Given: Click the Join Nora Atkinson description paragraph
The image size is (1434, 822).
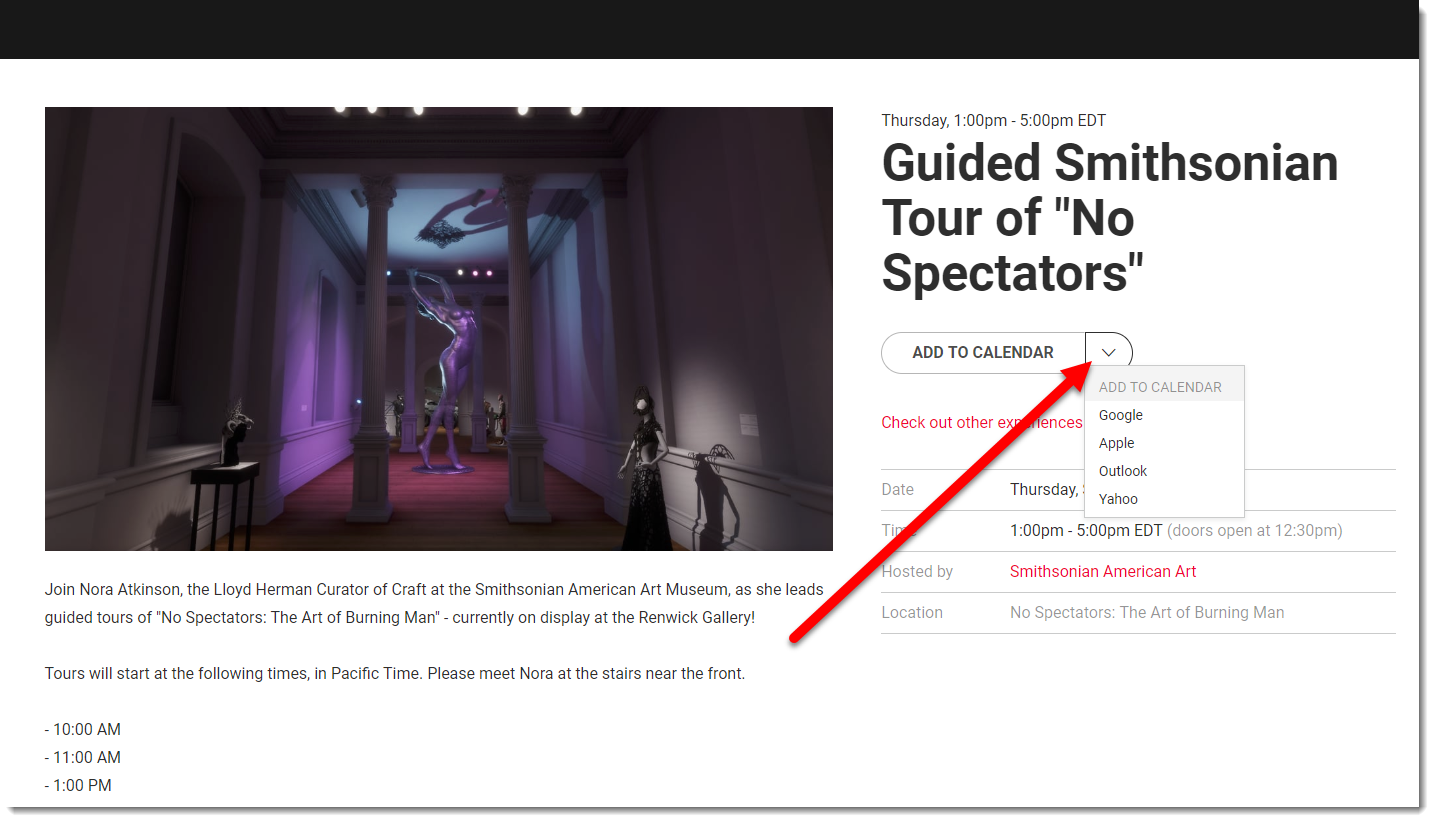Looking at the screenshot, I should point(434,604).
